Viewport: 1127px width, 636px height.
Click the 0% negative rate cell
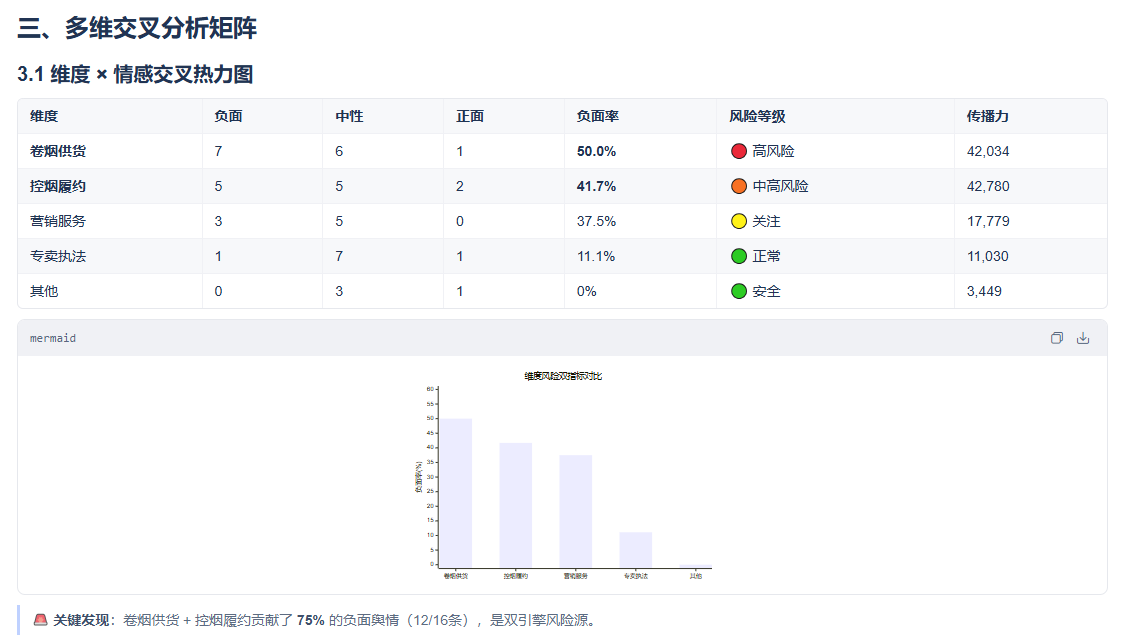[x=586, y=291]
